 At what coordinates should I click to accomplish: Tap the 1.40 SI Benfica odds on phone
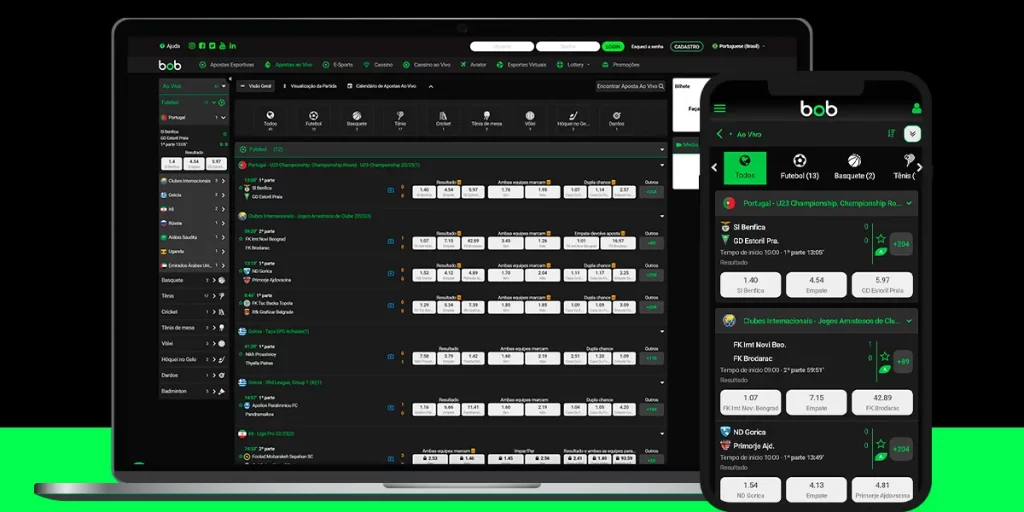tap(750, 285)
